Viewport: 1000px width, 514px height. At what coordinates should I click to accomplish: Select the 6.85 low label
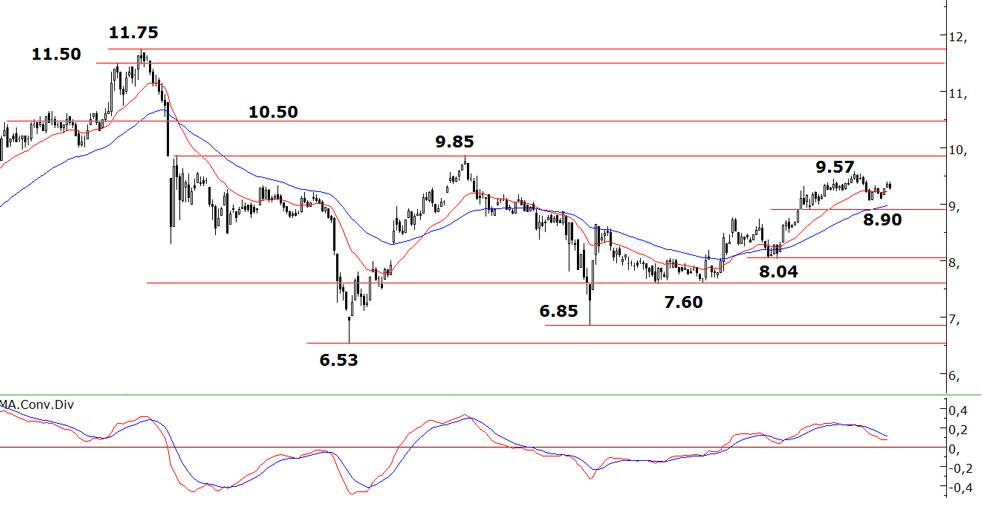(559, 311)
